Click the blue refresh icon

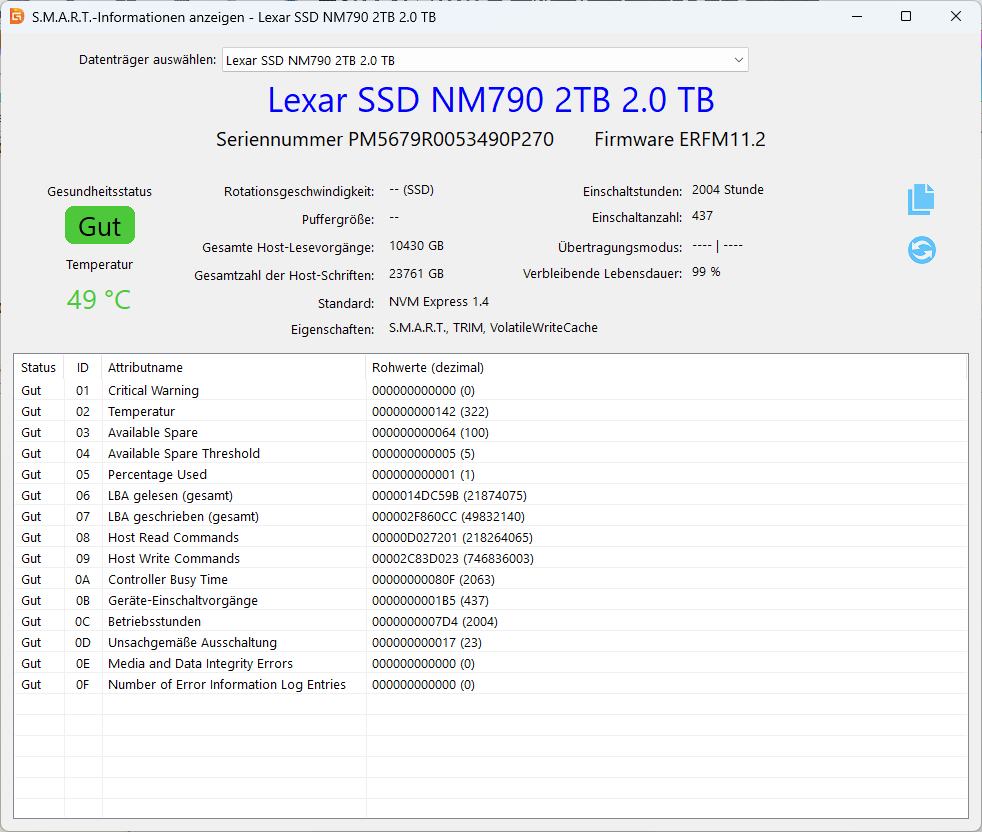click(x=921, y=250)
